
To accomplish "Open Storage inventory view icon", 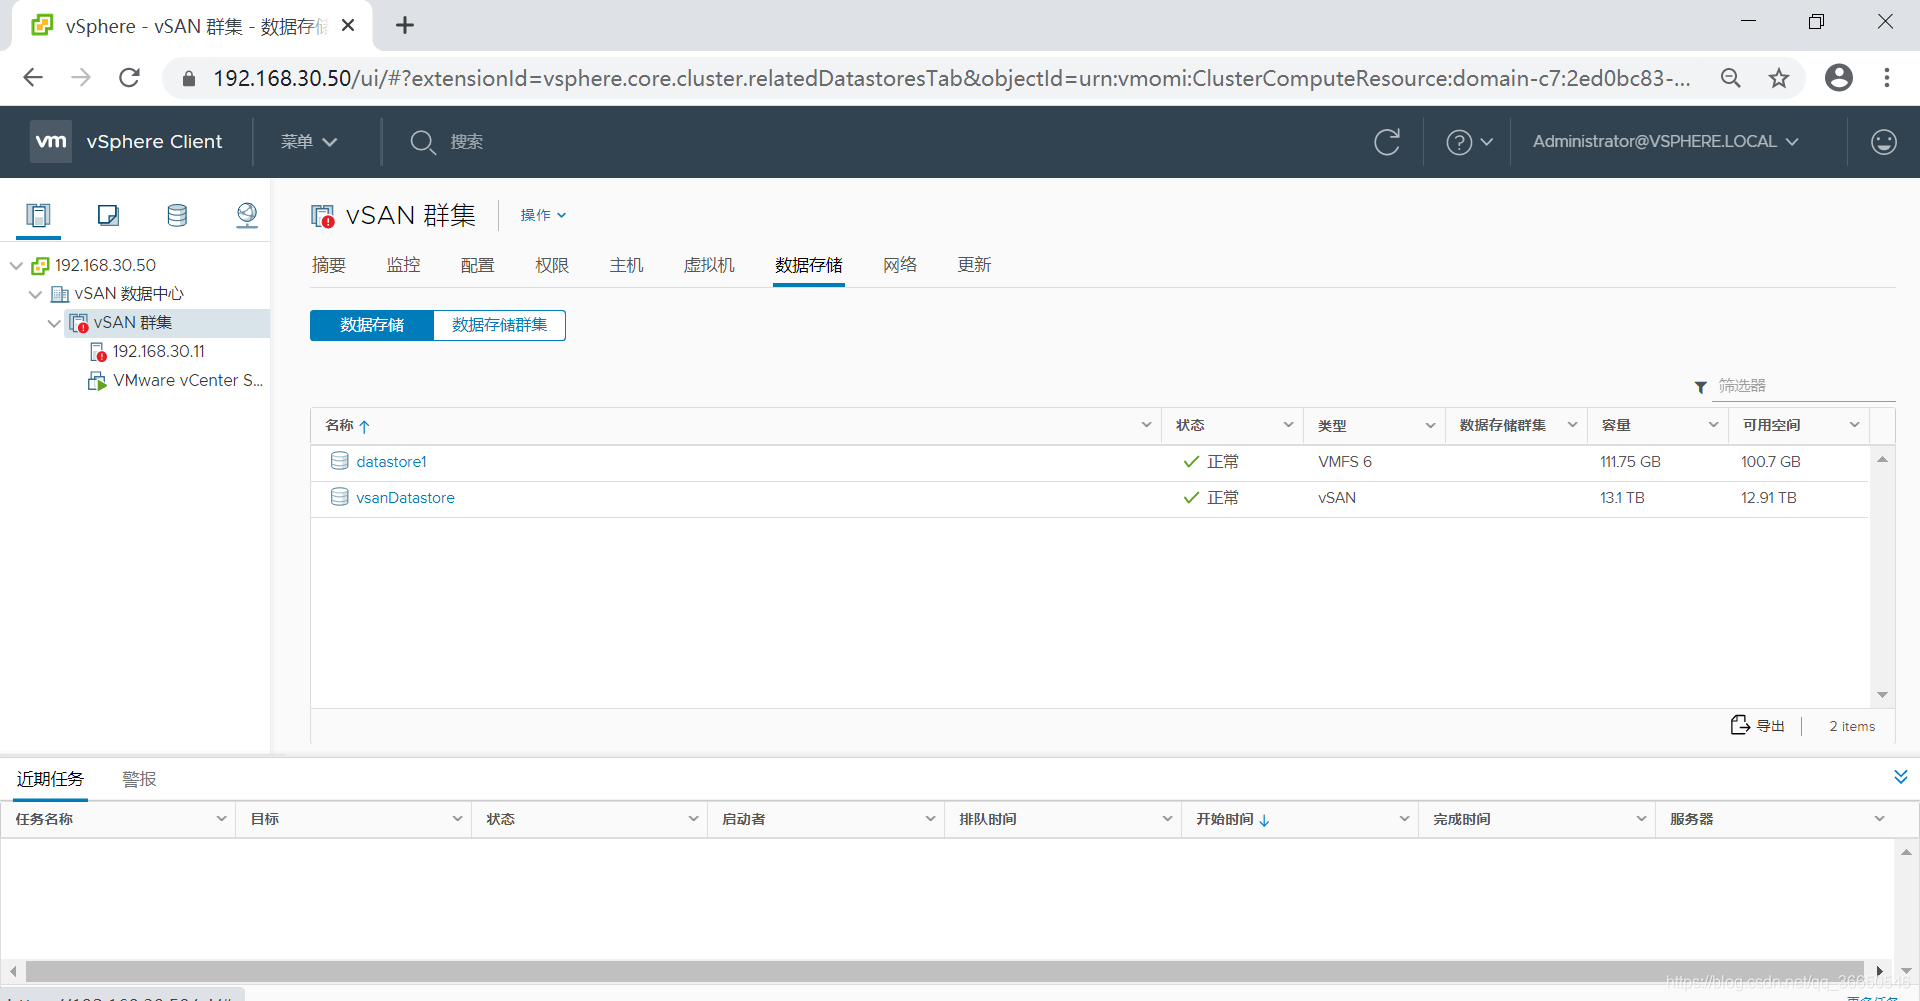I will pyautogui.click(x=177, y=215).
